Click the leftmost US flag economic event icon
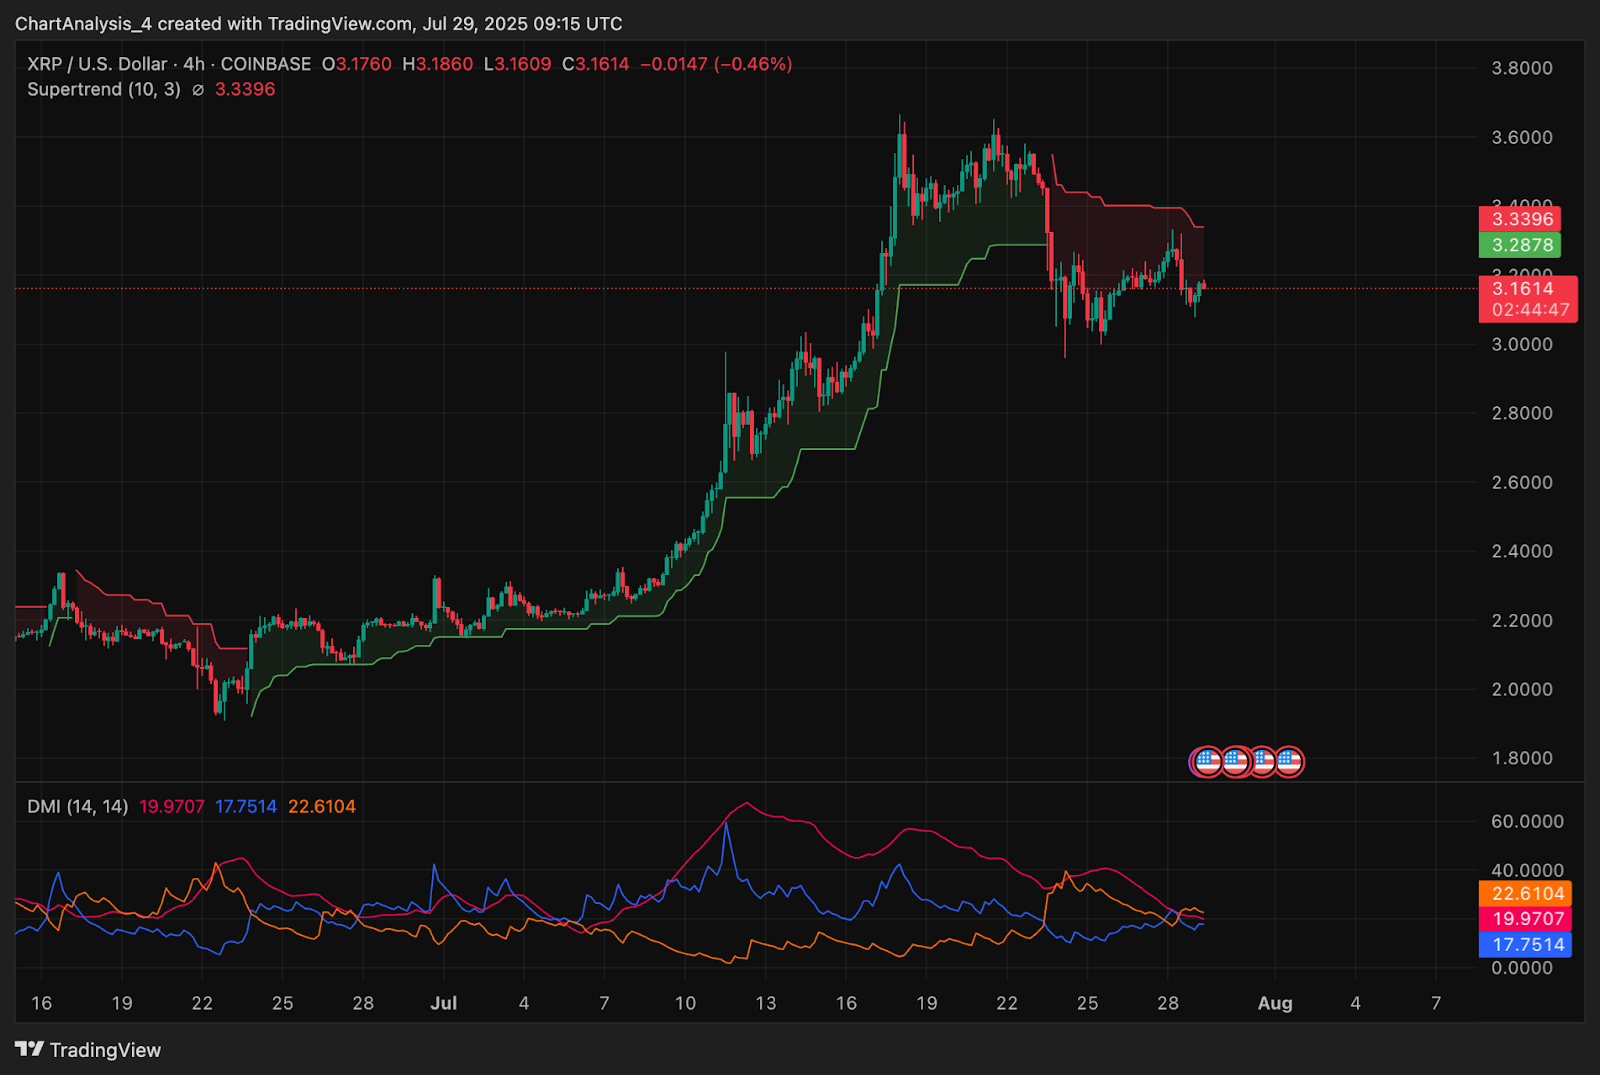This screenshot has height=1075, width=1600. (x=1207, y=762)
